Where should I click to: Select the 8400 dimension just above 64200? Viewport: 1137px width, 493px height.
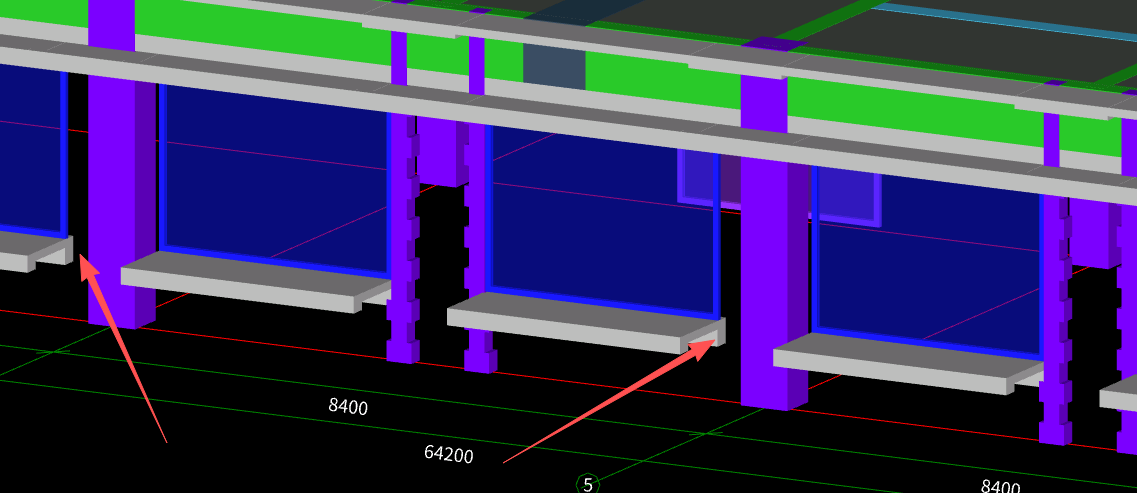click(x=348, y=406)
